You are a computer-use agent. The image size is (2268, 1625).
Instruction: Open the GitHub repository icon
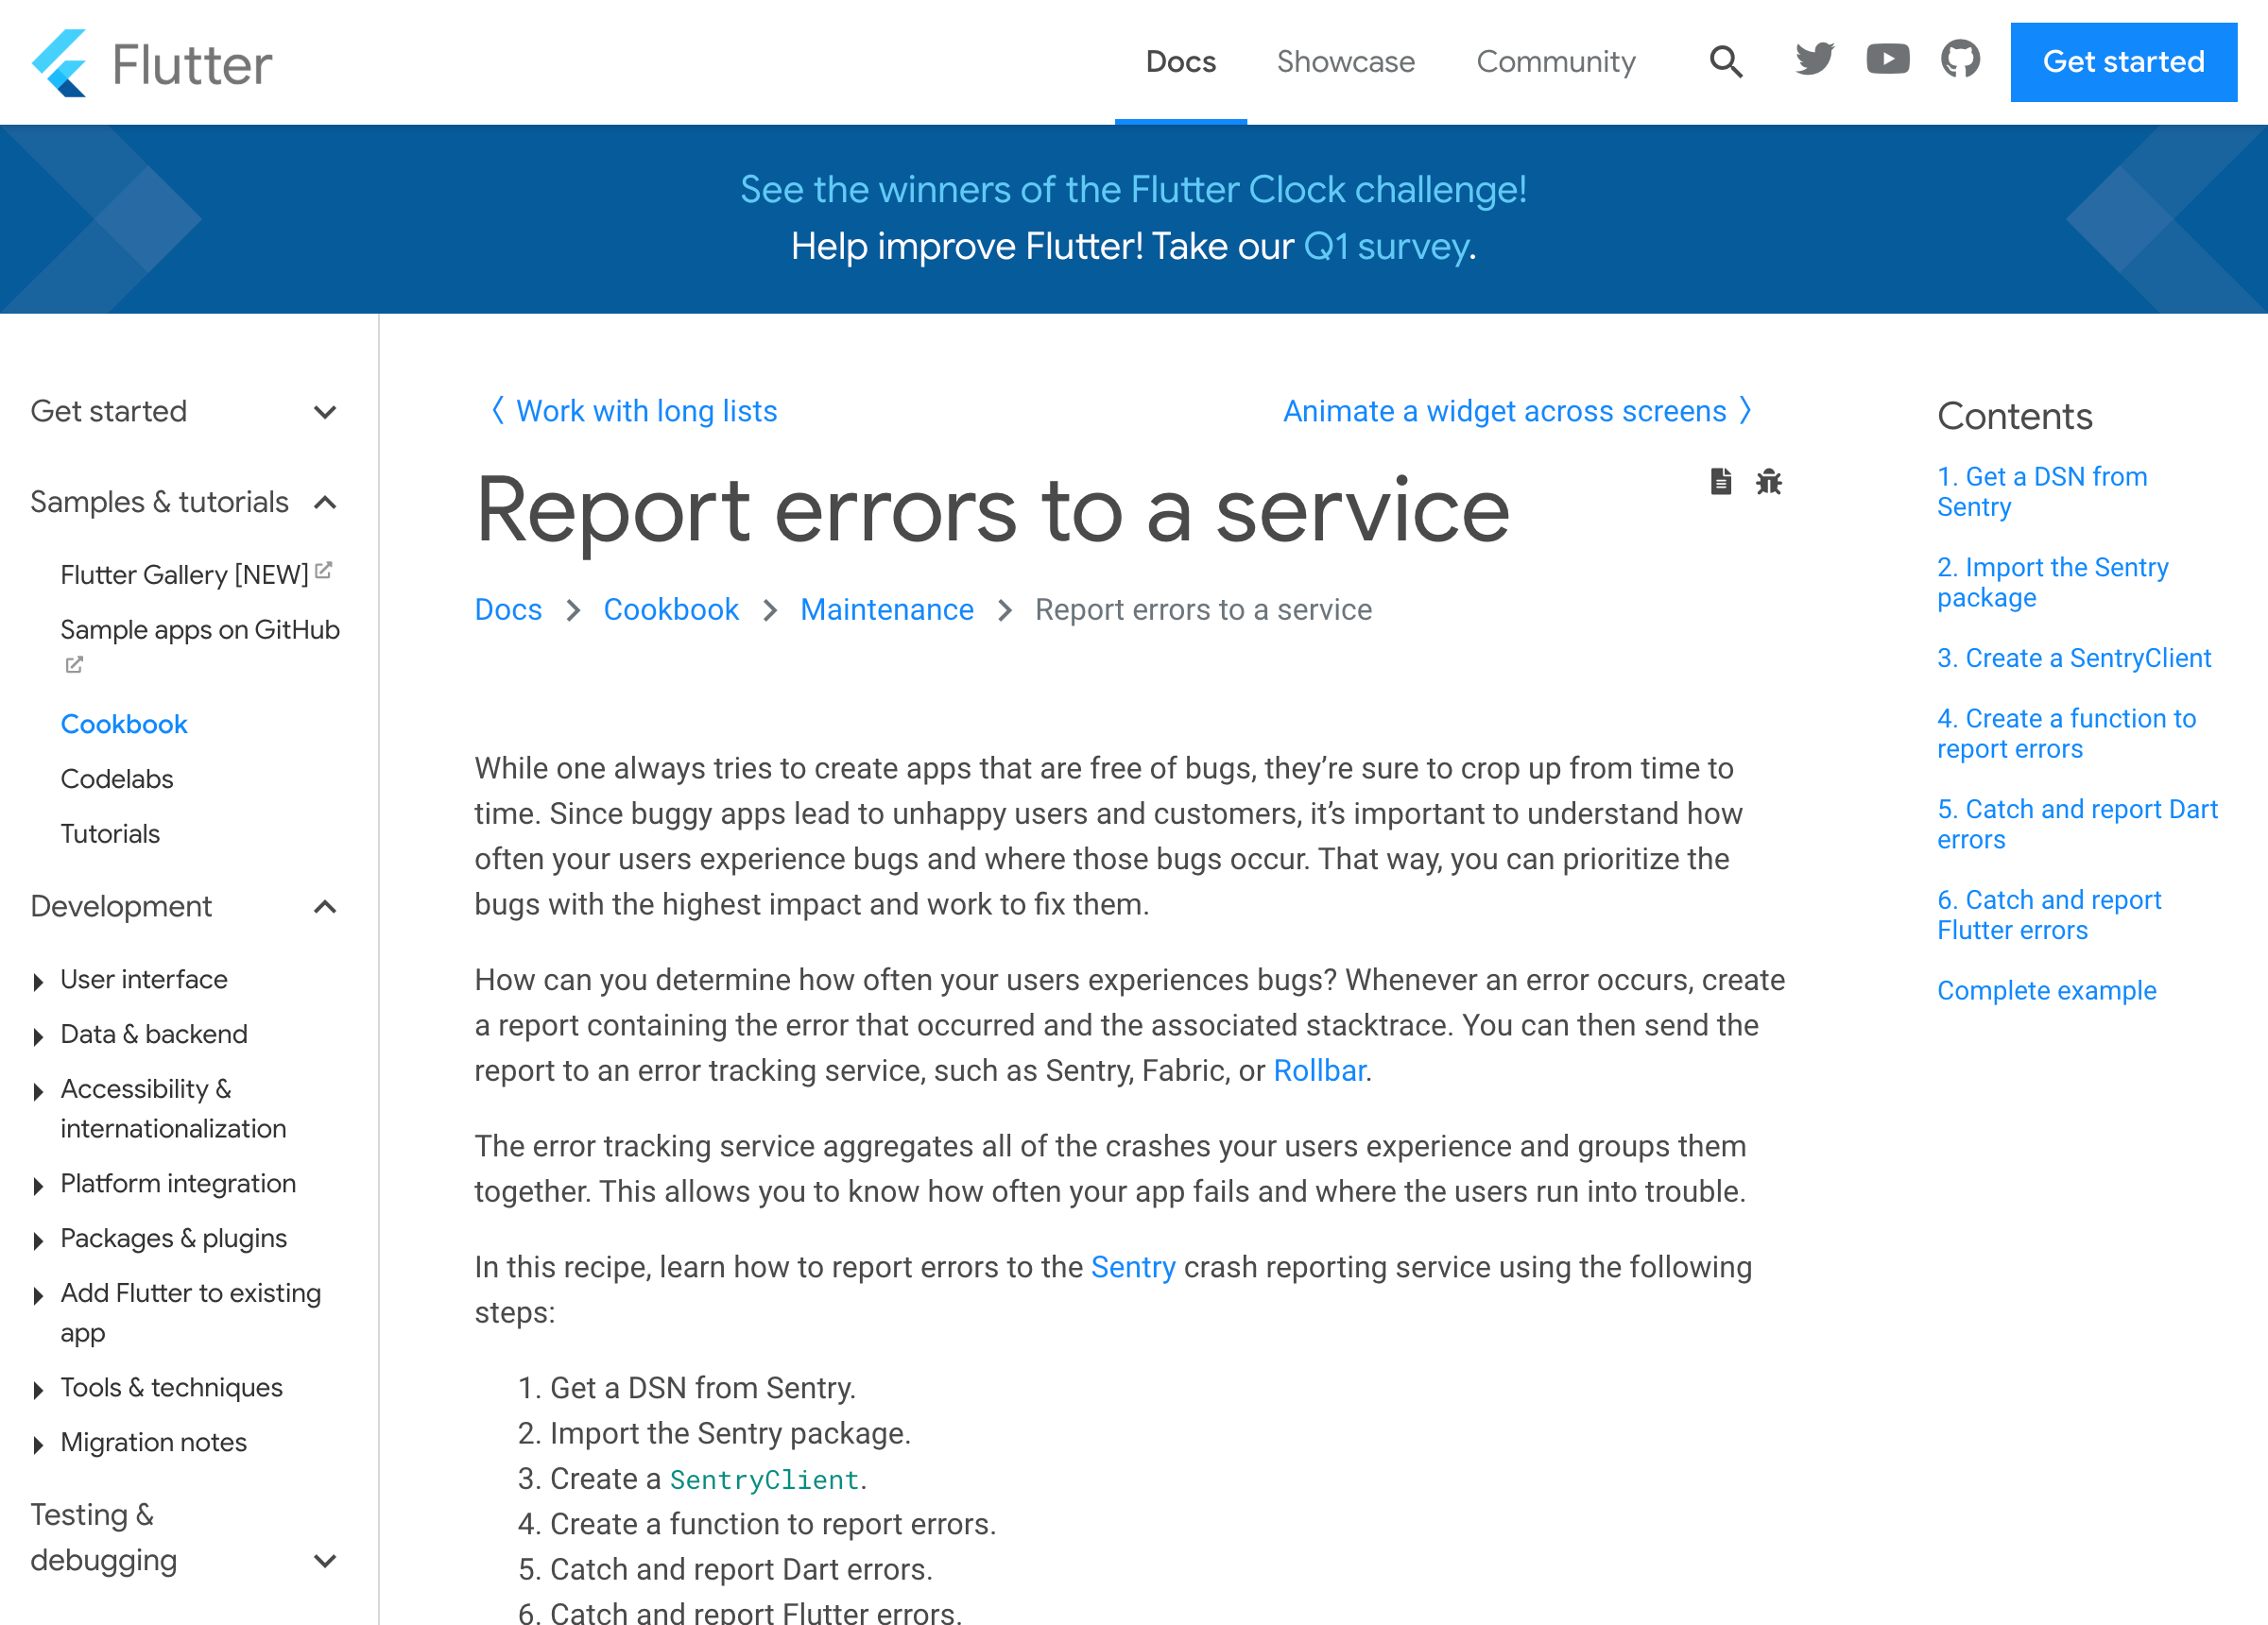click(1960, 60)
